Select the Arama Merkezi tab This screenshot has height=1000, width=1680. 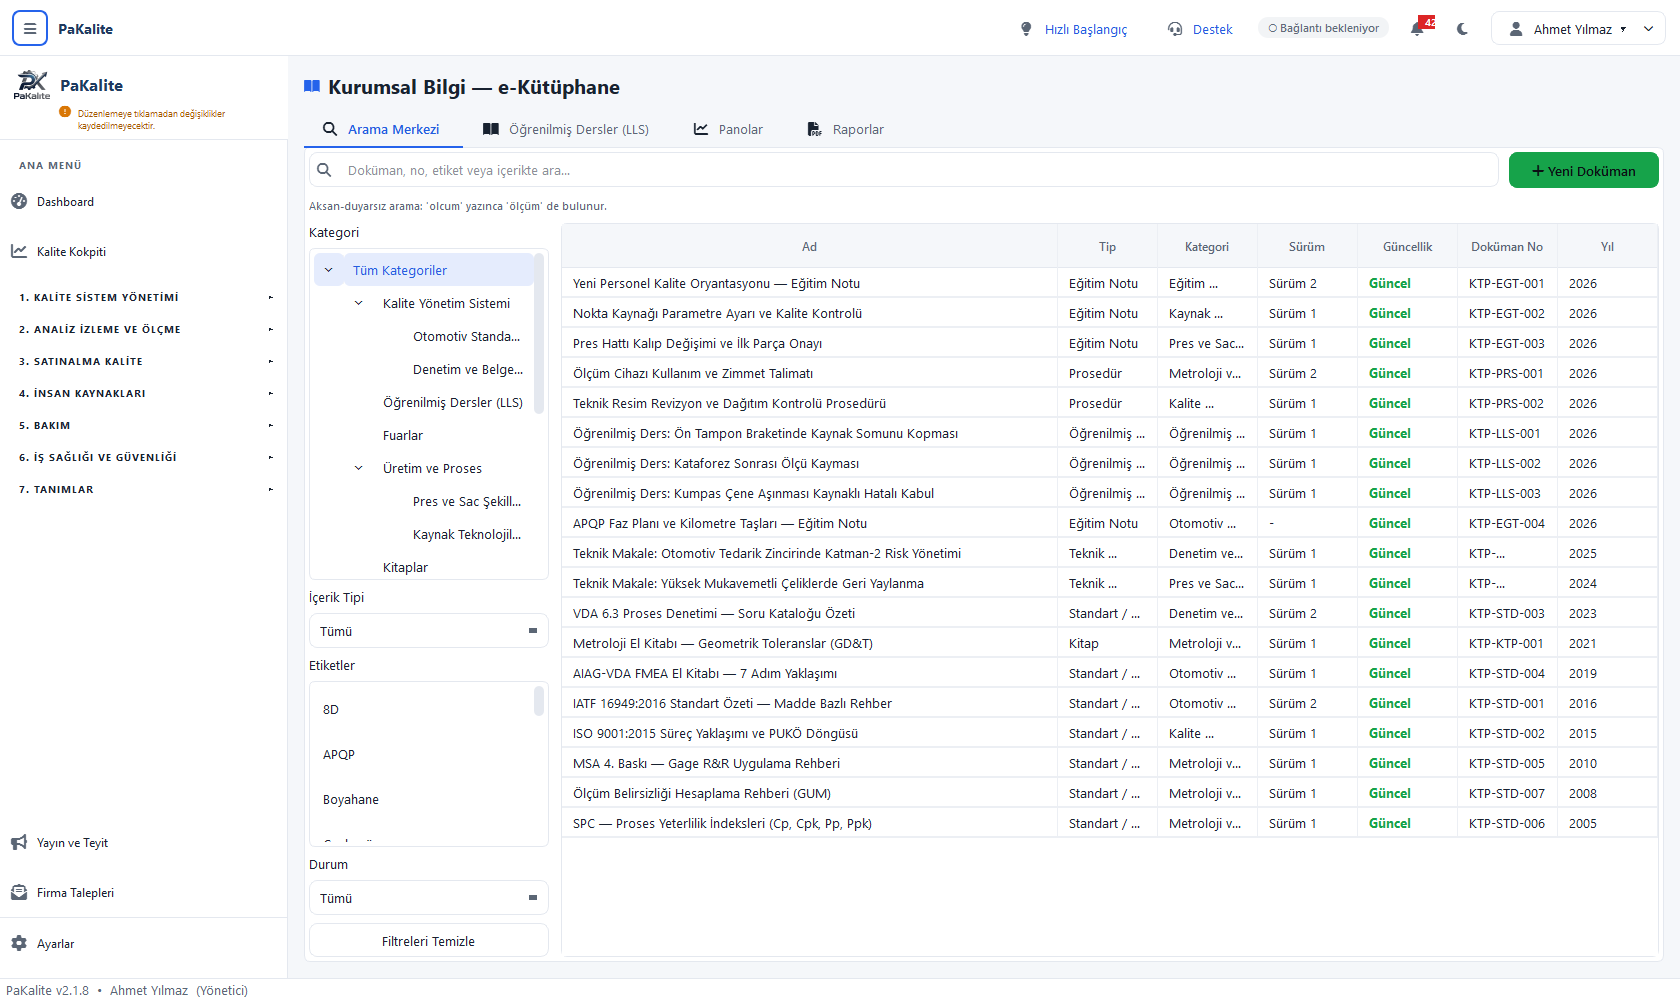tap(382, 129)
